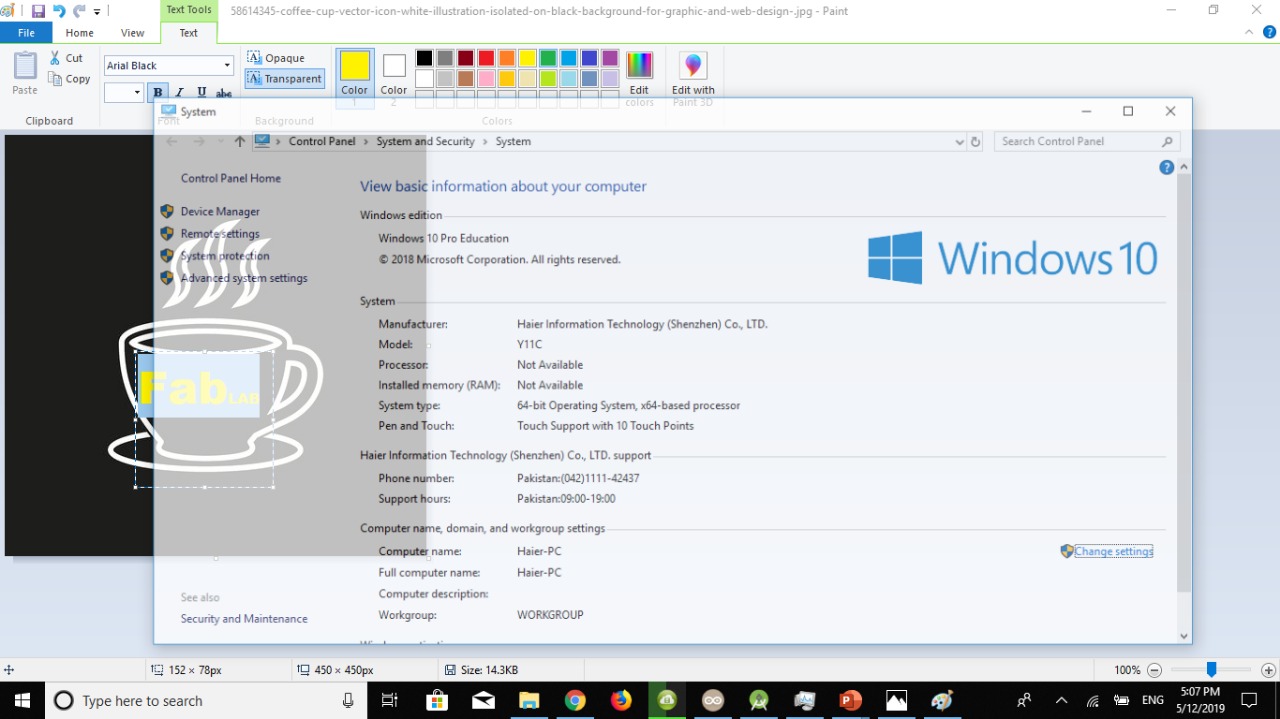Screen dimensions: 1280x719
Task: Click Copy in the Clipboard group
Action: pos(69,79)
